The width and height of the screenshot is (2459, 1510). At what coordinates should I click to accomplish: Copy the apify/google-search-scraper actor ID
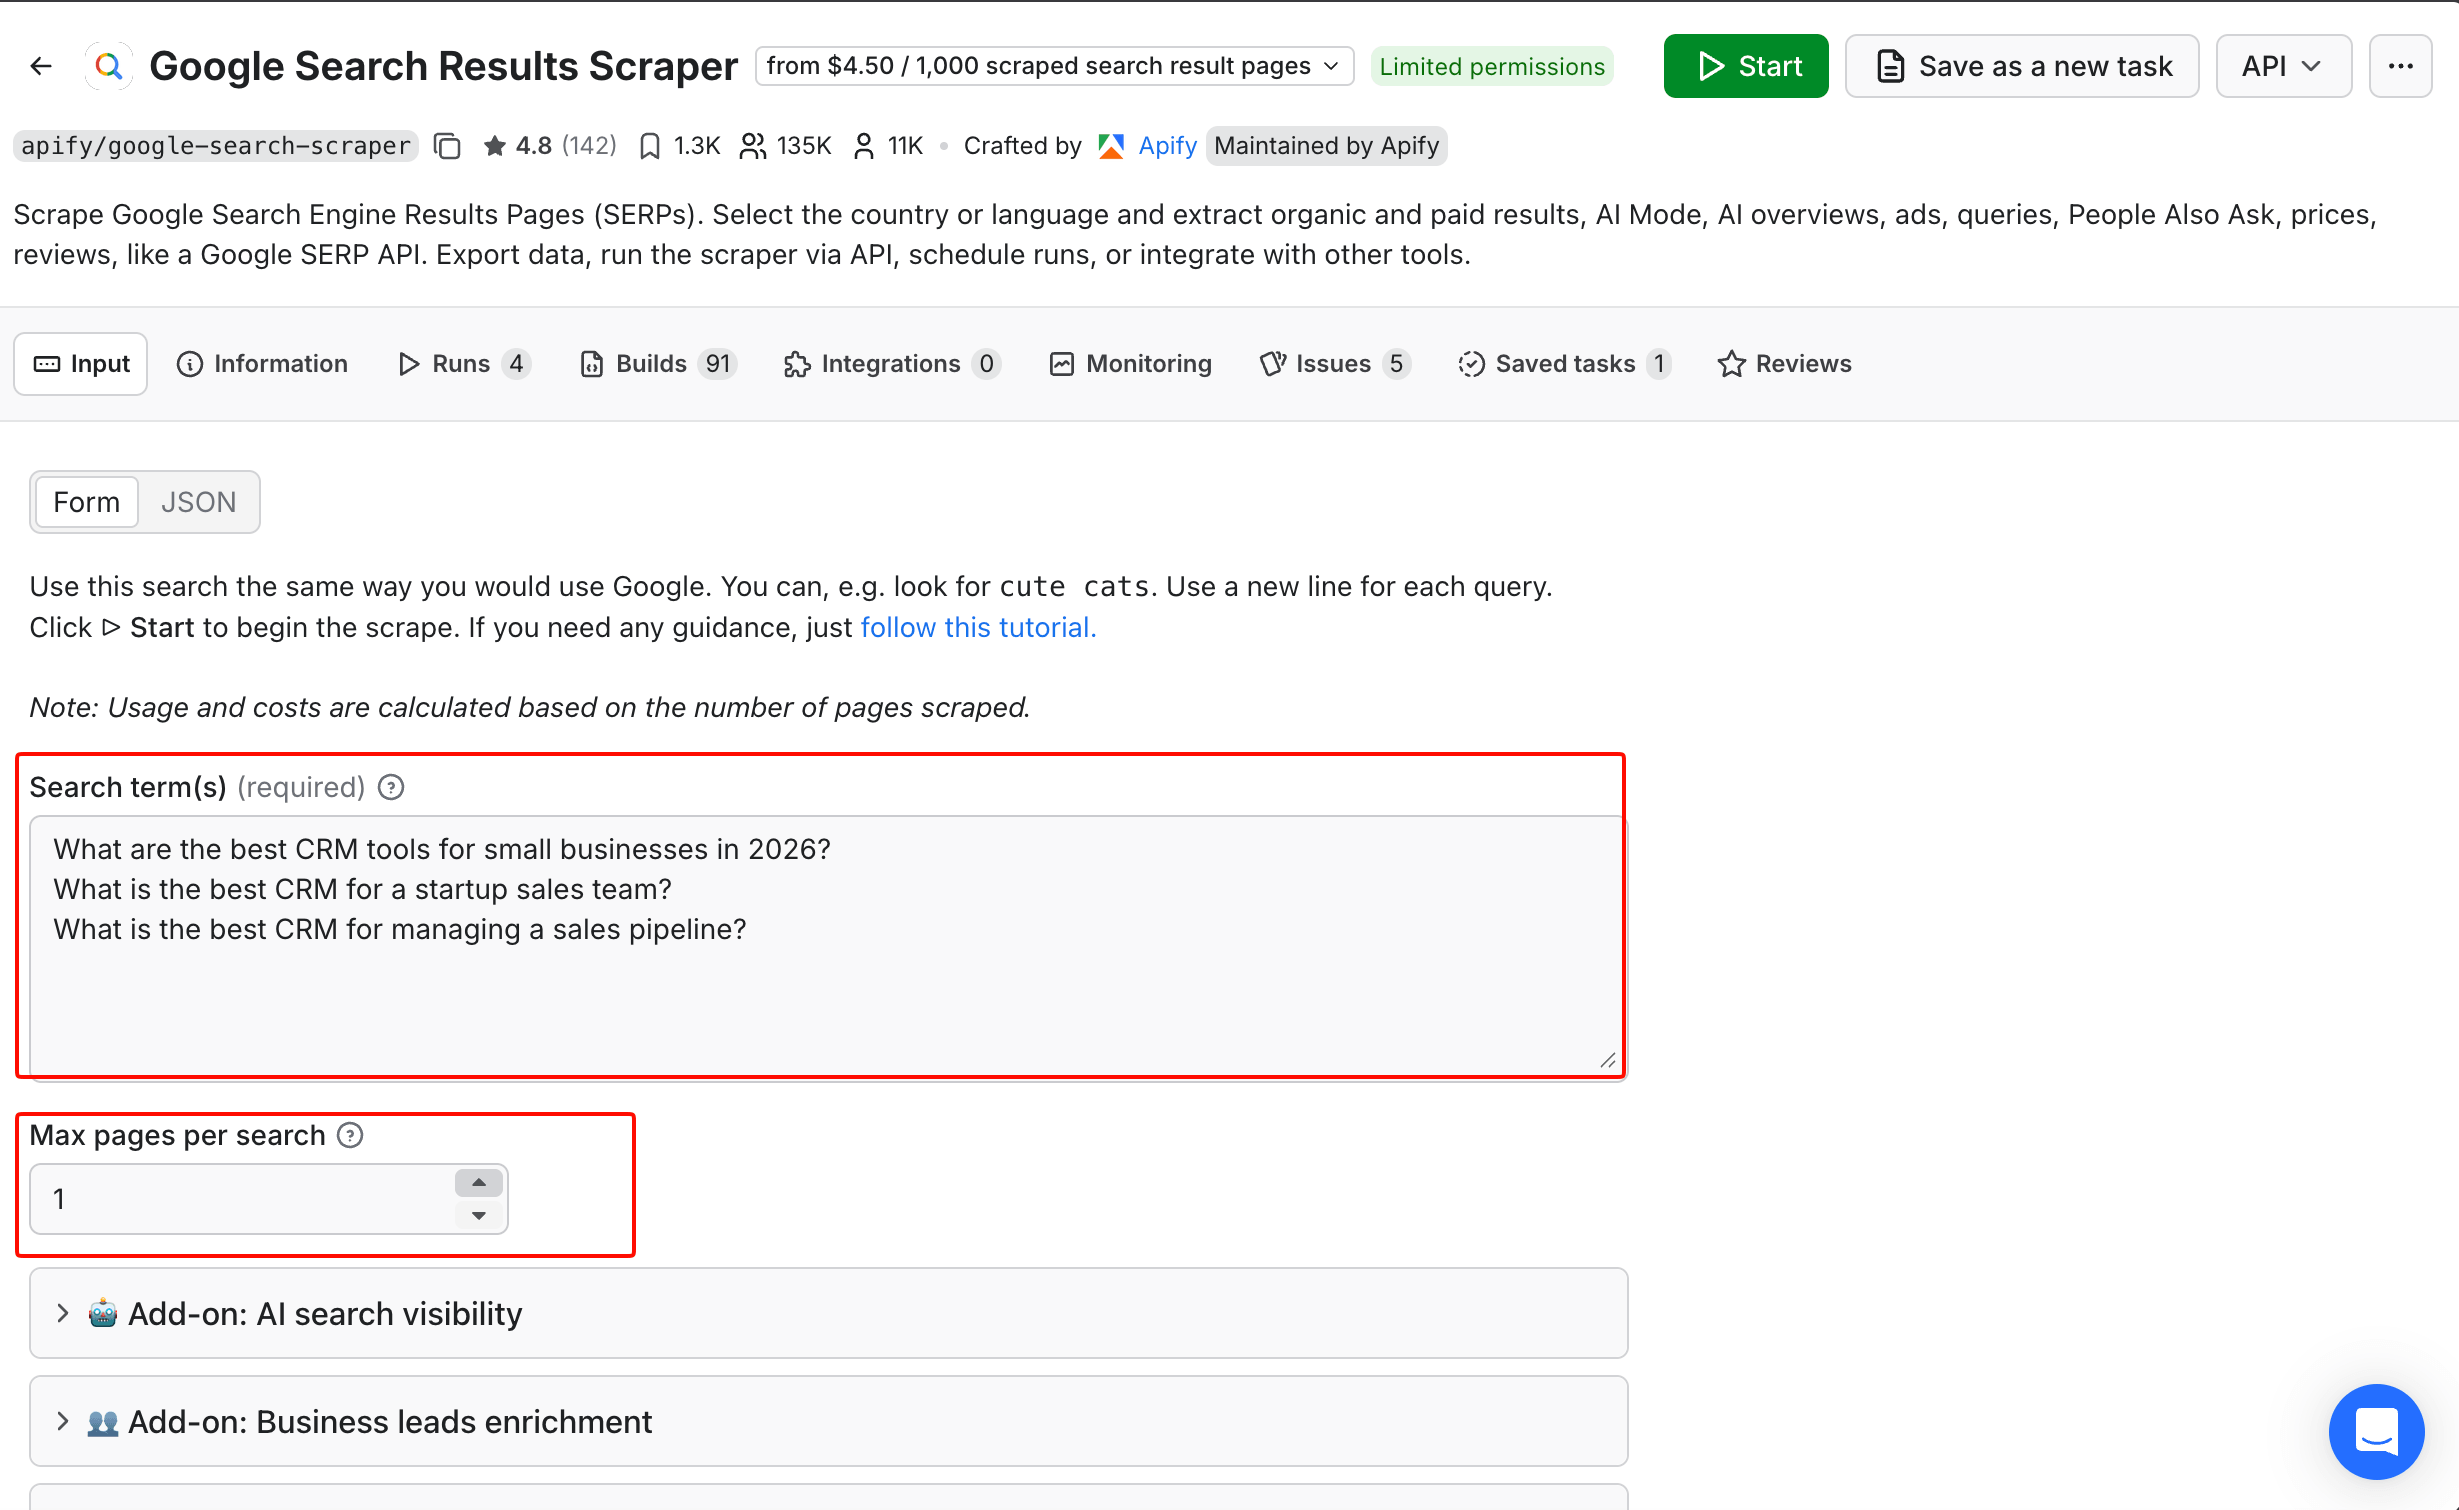[447, 146]
